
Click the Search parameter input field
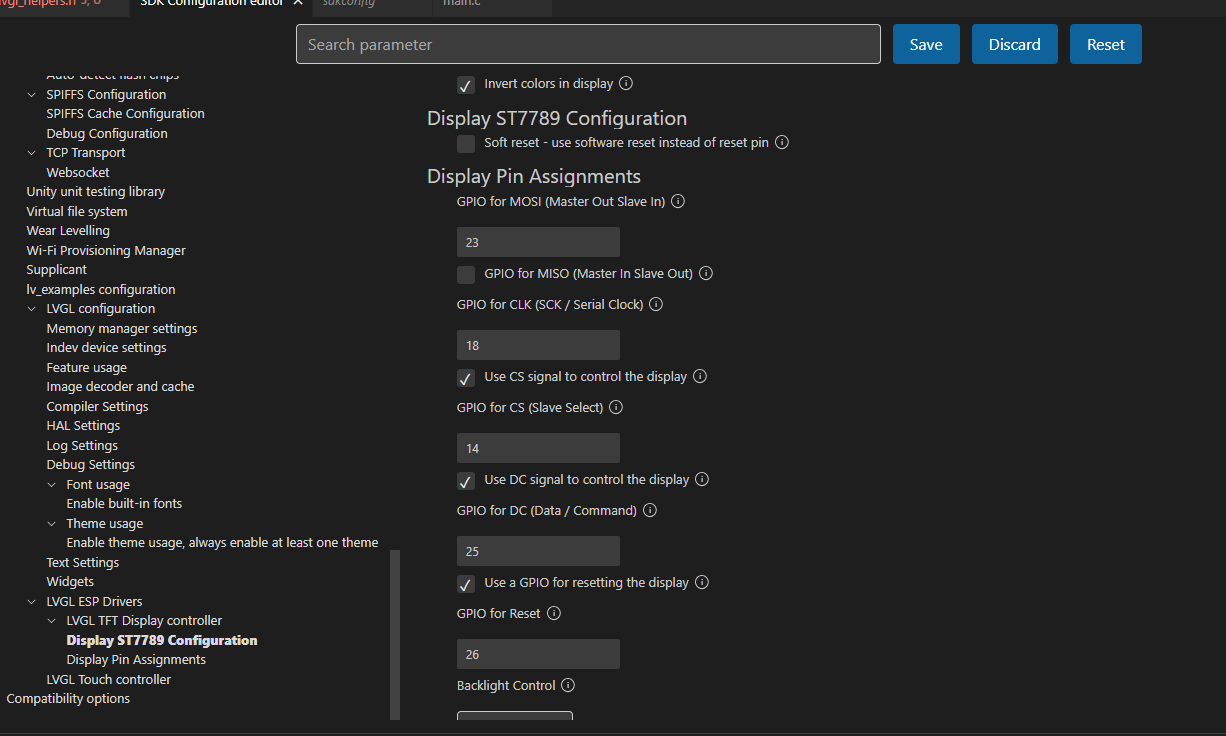(x=588, y=44)
